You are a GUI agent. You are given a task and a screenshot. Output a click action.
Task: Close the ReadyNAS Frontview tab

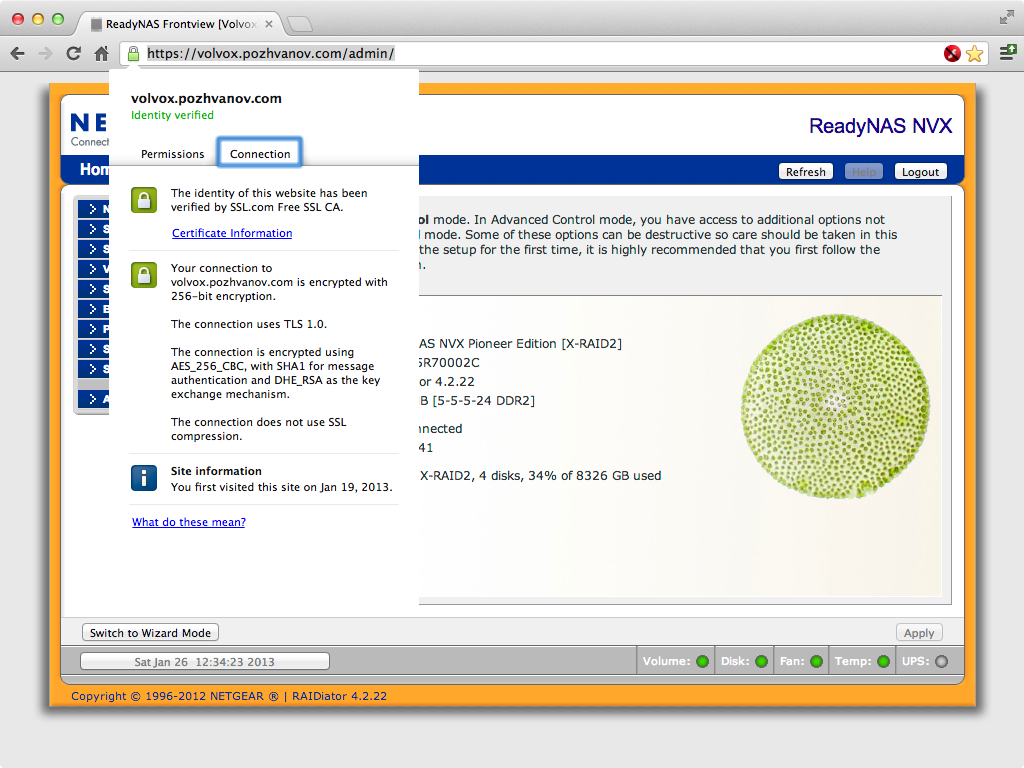(x=268, y=24)
